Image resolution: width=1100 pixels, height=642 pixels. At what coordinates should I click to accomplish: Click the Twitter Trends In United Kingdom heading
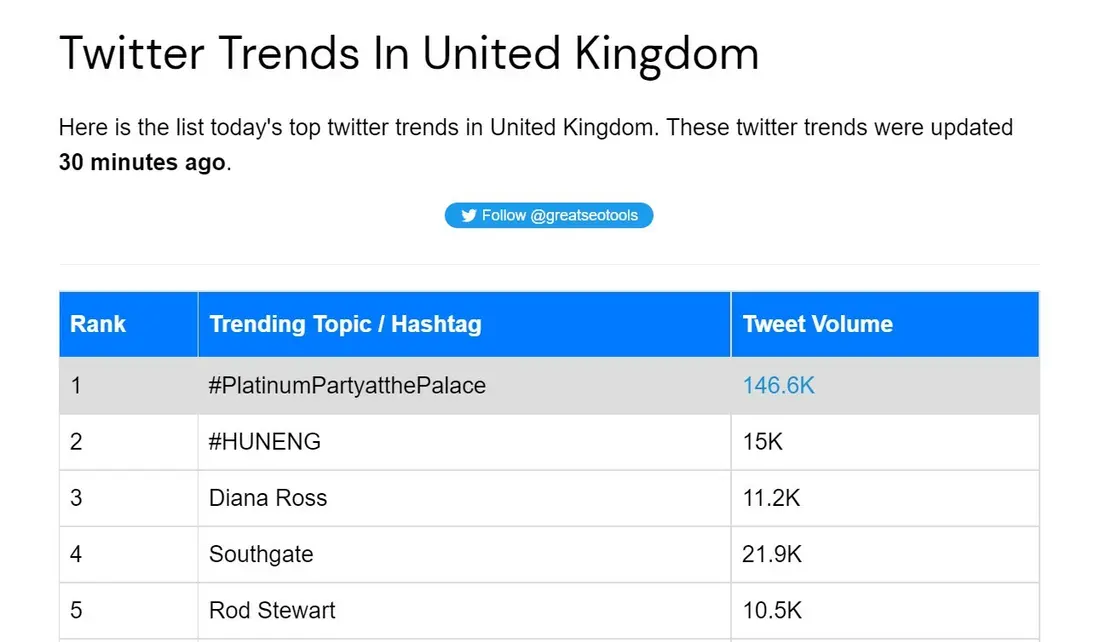[409, 53]
